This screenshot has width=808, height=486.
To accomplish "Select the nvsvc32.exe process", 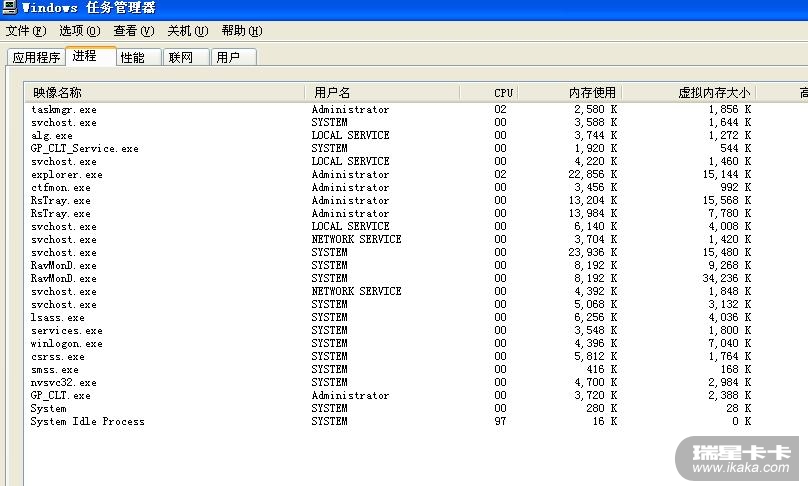I will (x=63, y=382).
